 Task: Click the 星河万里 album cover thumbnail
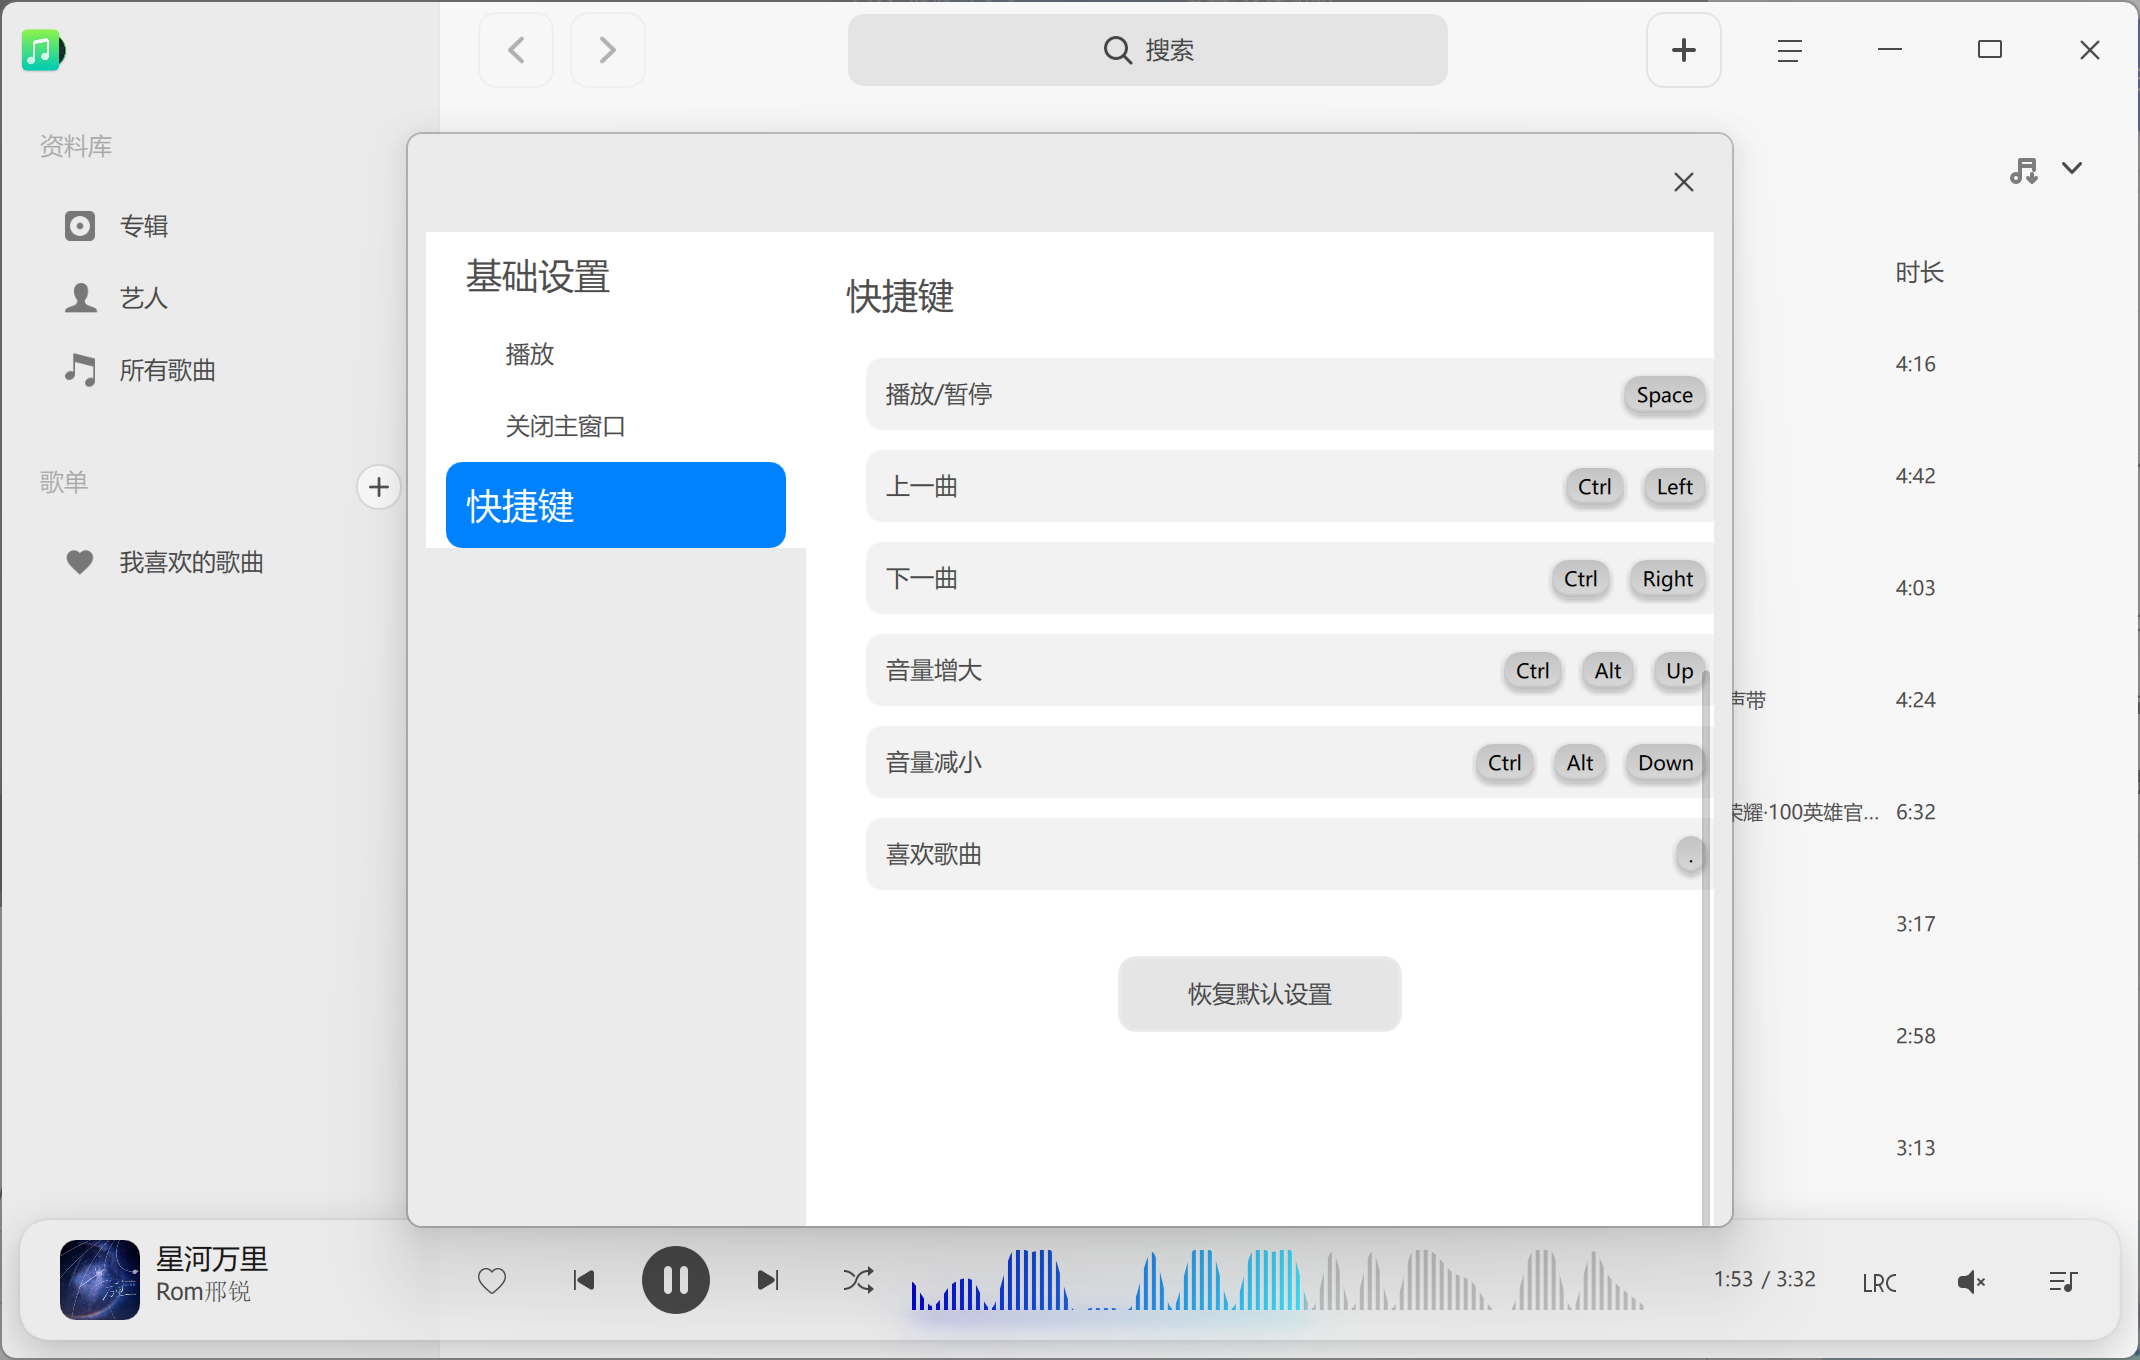point(100,1279)
